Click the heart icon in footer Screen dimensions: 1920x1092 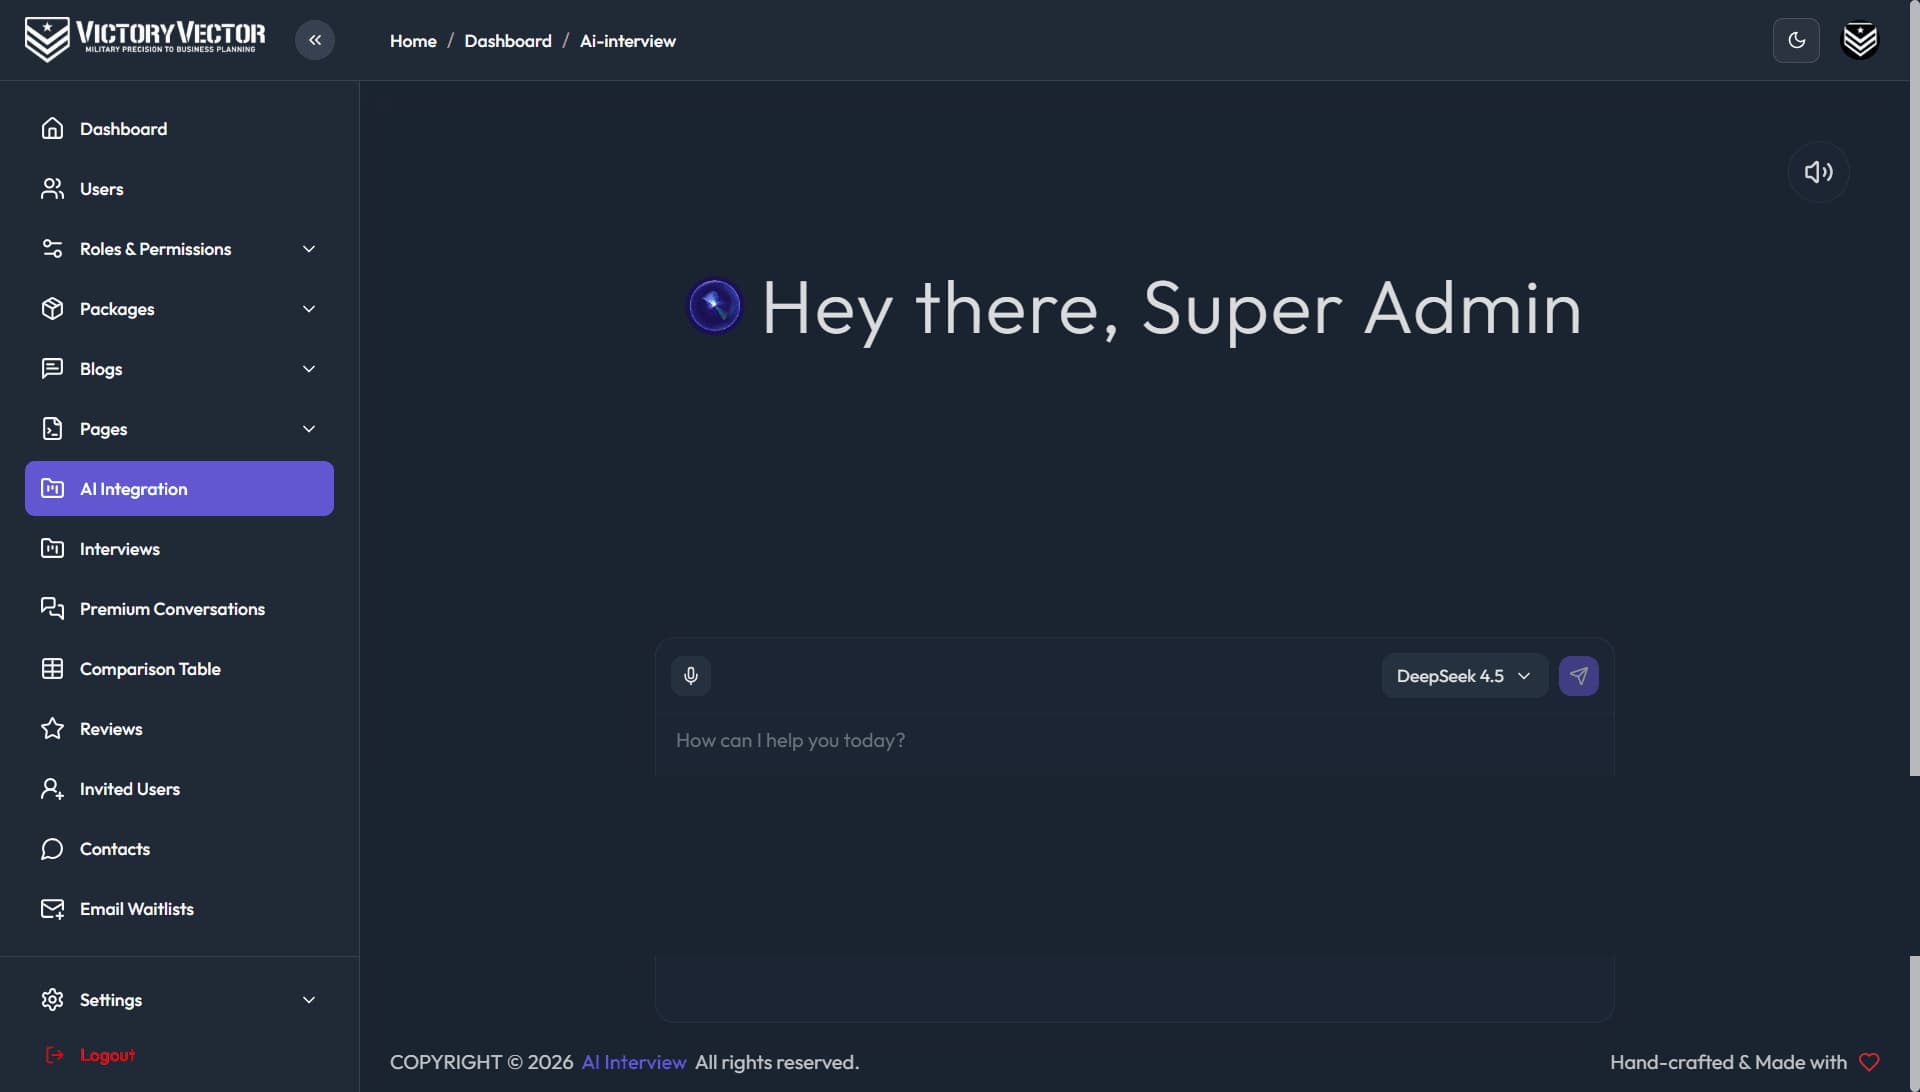[x=1869, y=1062]
